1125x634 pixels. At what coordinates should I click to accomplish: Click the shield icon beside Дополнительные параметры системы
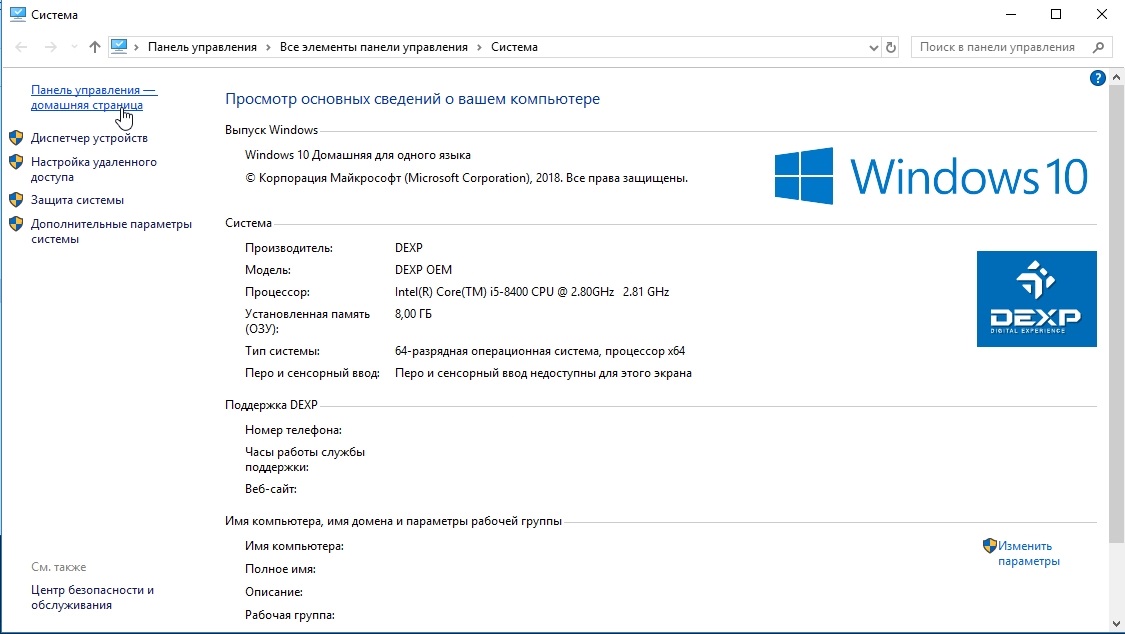[x=16, y=224]
